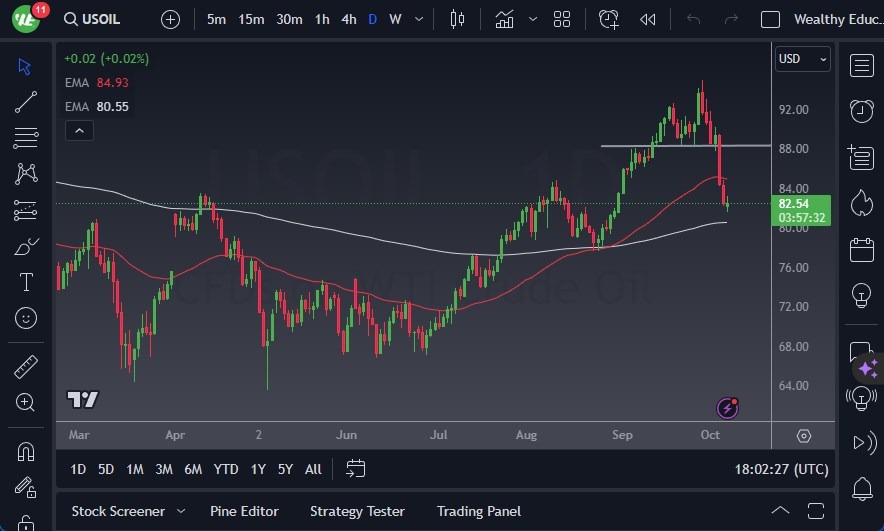Click the ruler measure tool
Screen dimensions: 884x531
(26, 366)
